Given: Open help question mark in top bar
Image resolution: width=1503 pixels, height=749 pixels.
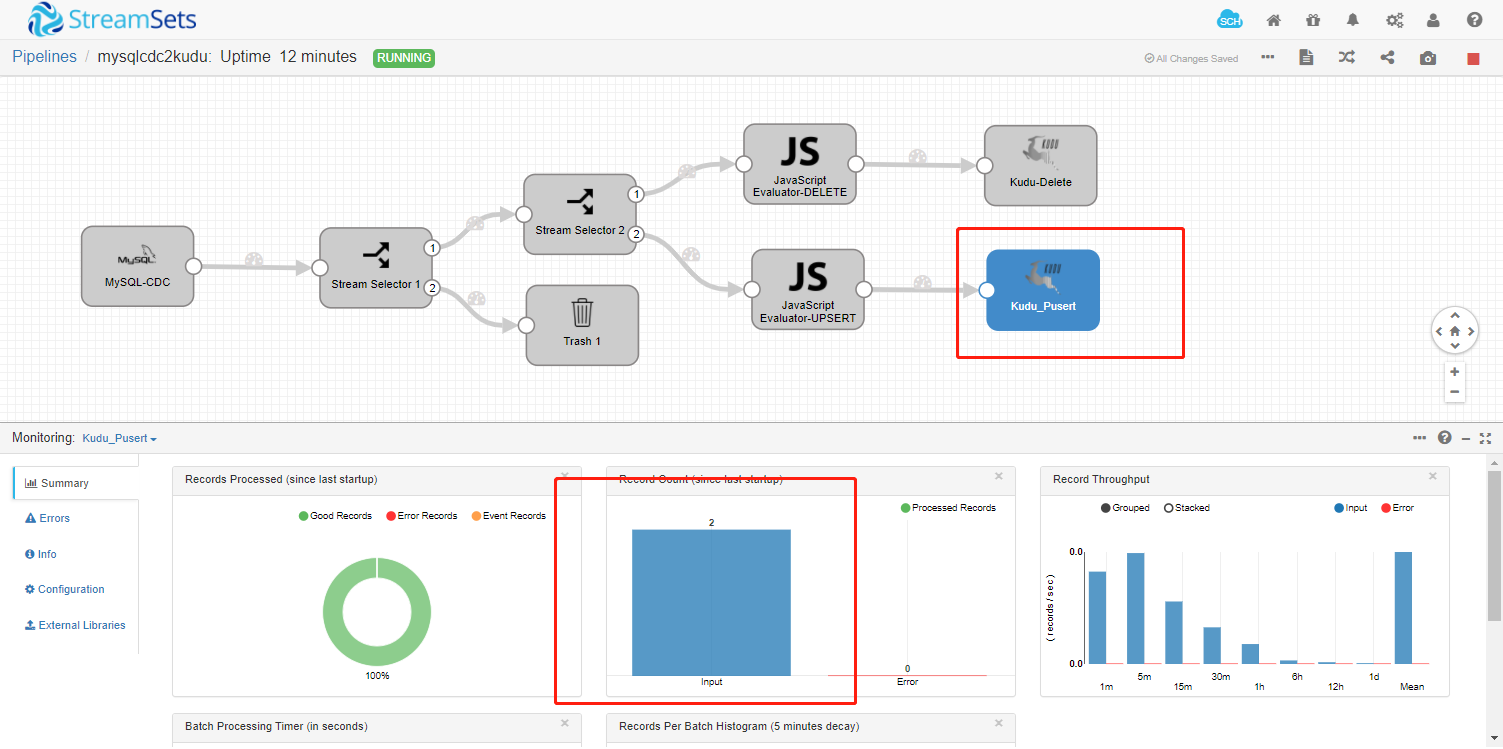Looking at the screenshot, I should 1474,20.
